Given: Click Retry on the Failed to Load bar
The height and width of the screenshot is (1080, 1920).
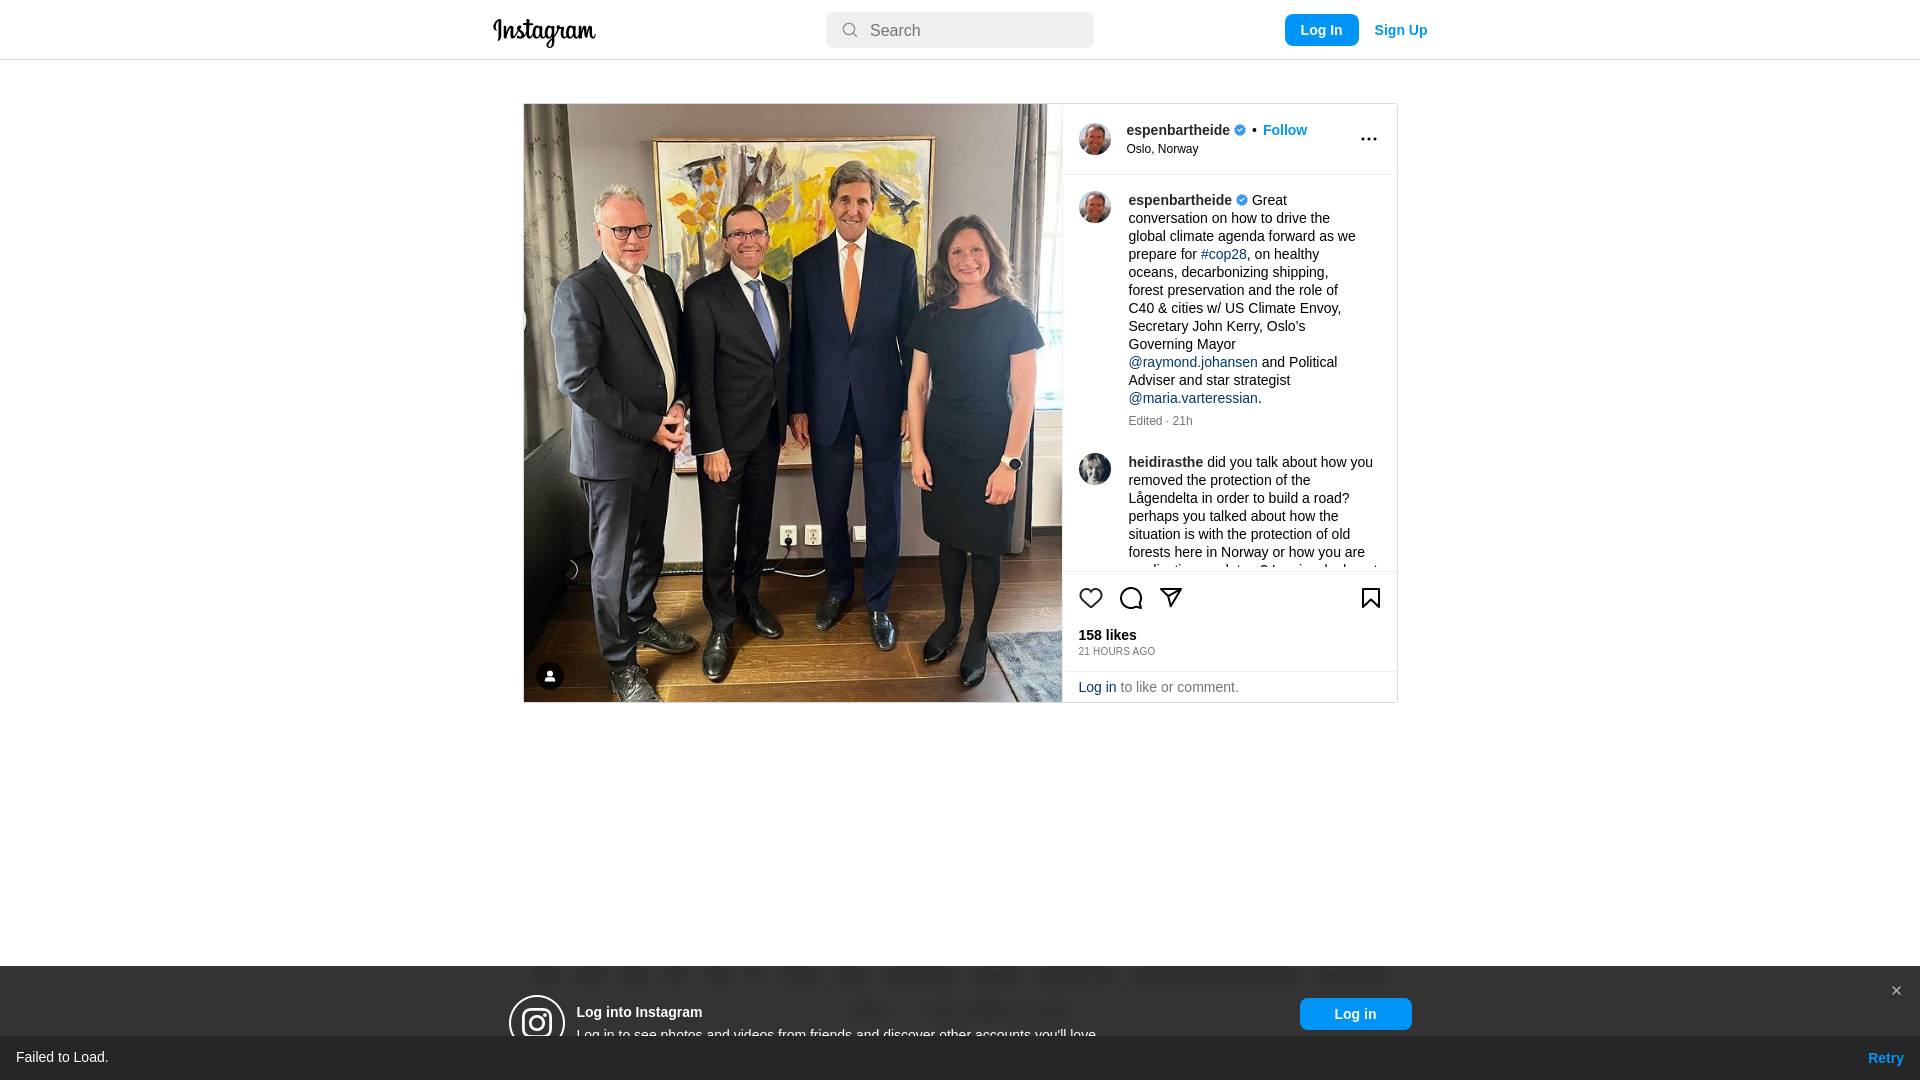Looking at the screenshot, I should 1885,1058.
